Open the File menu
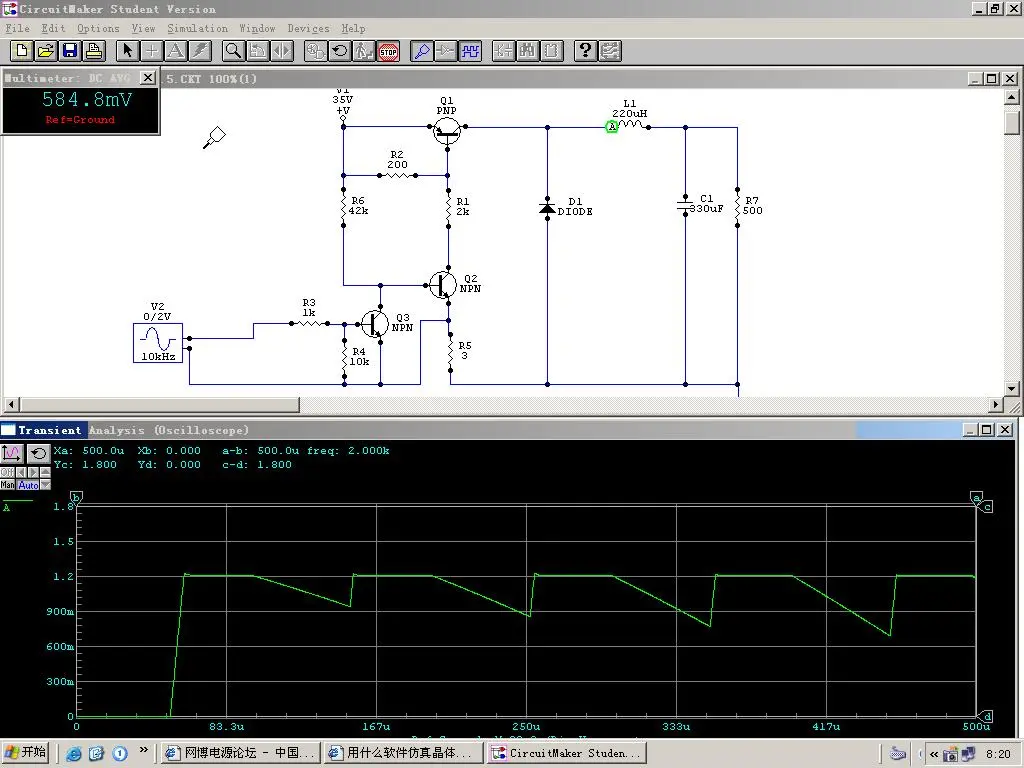This screenshot has height=768, width=1024. 18,29
